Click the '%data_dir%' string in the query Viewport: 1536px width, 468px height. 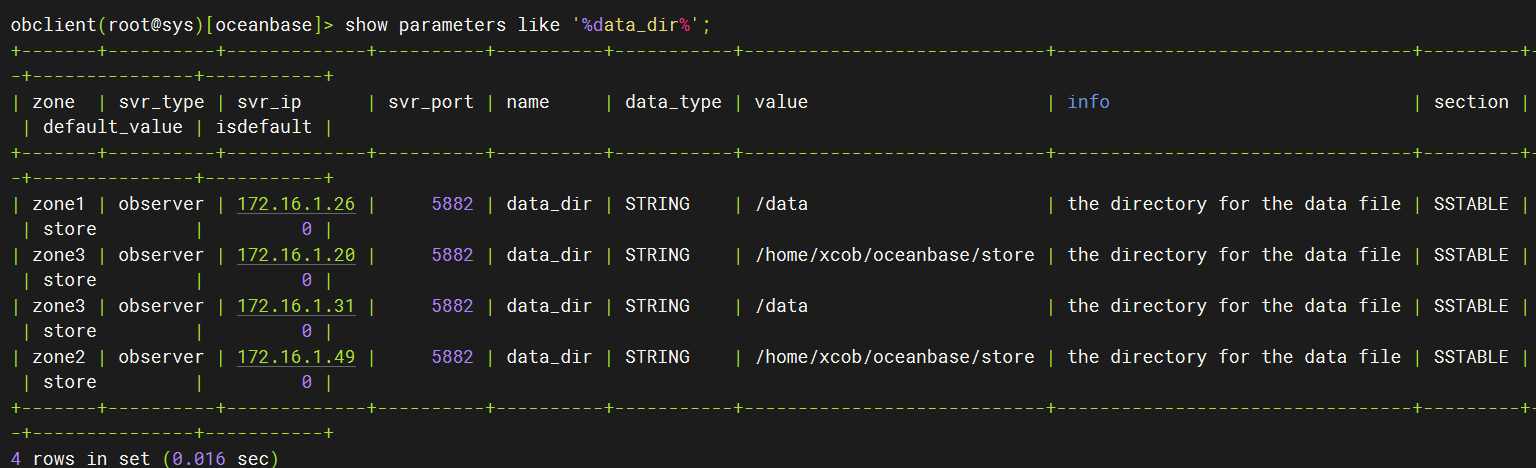641,24
